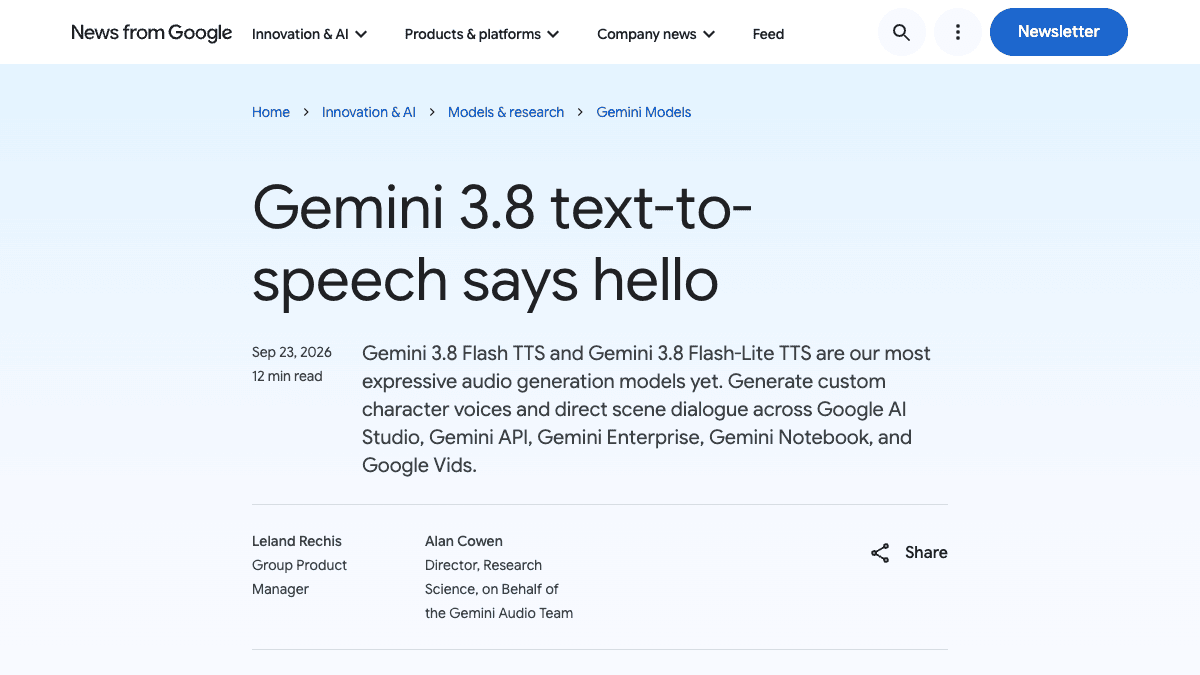Open the search icon in header
This screenshot has height=675, width=1200.
click(x=901, y=32)
